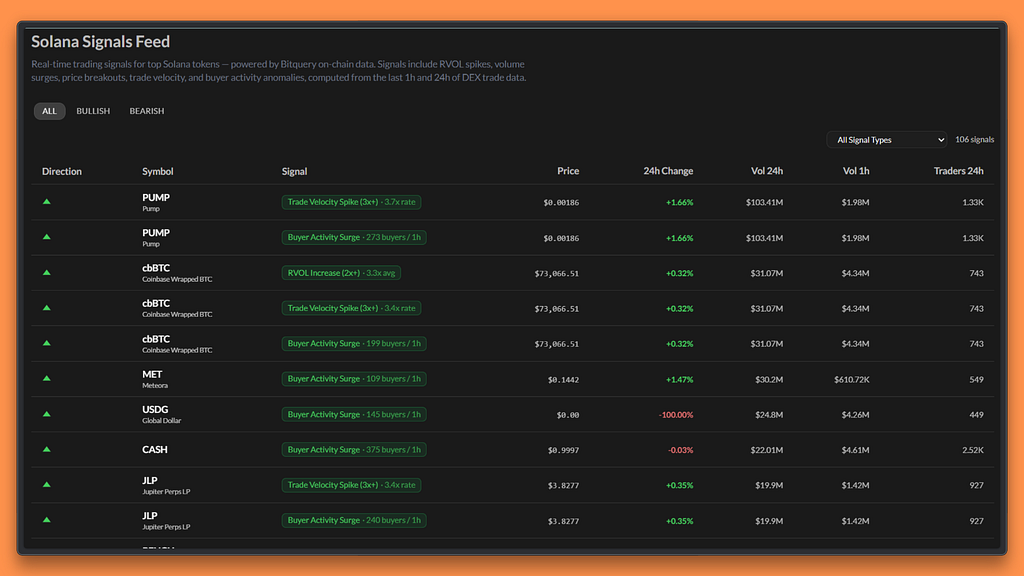Select the ALL filter tab
Image resolution: width=1024 pixels, height=576 pixels.
tap(50, 111)
